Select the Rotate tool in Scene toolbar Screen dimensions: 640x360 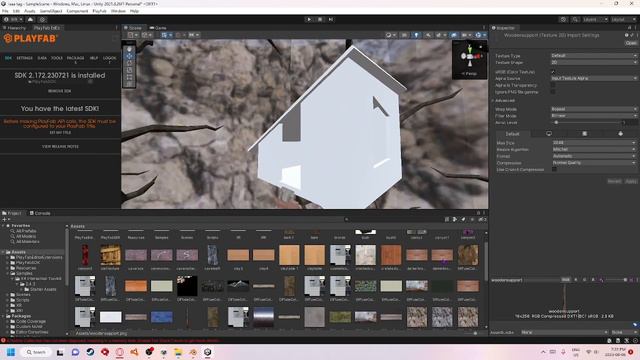pyautogui.click(x=130, y=63)
